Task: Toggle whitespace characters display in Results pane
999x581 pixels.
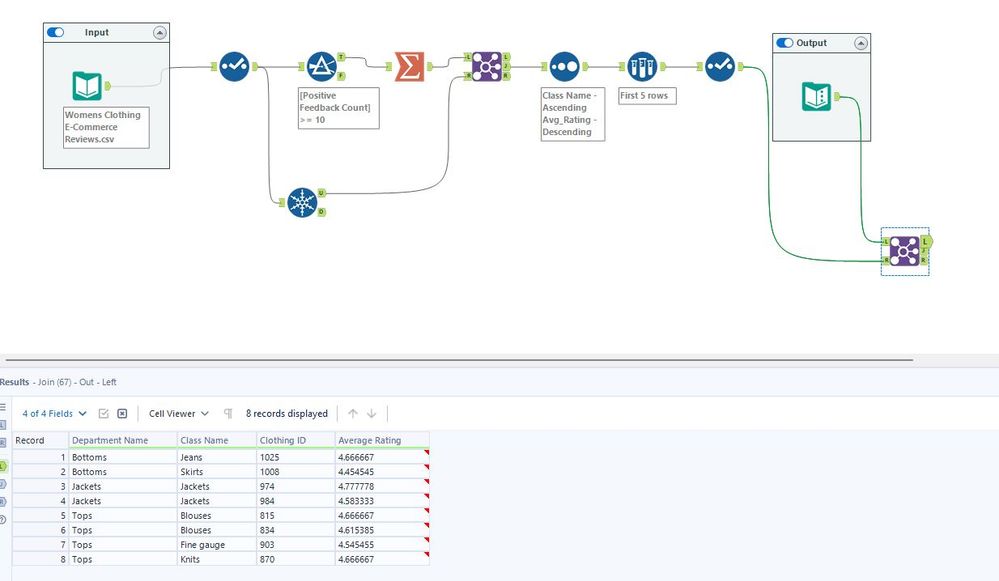Action: 227,413
